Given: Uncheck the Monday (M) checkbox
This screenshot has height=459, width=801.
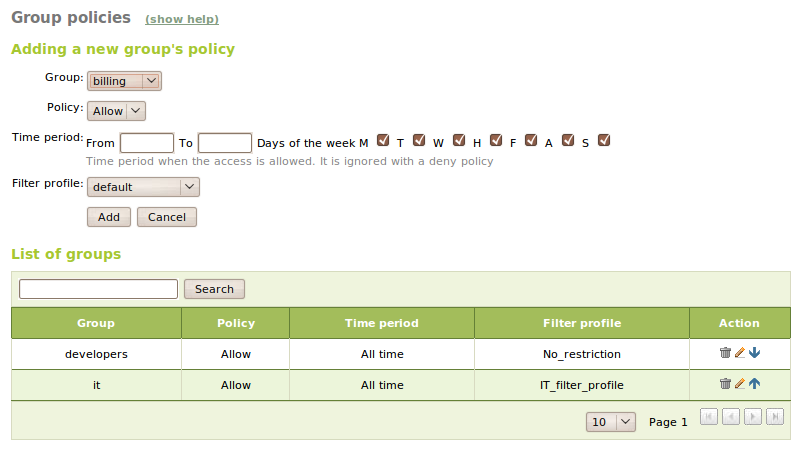Looking at the screenshot, I should pyautogui.click(x=382, y=141).
